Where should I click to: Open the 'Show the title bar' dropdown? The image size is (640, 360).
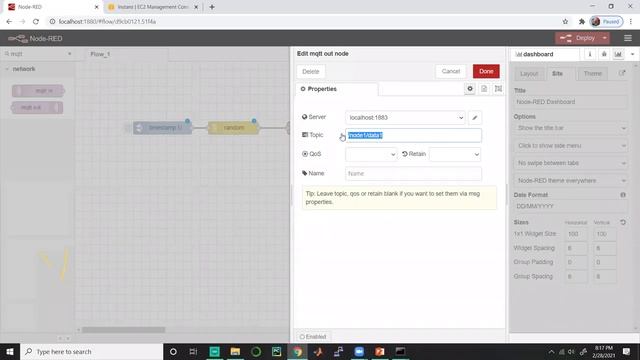tap(570, 128)
